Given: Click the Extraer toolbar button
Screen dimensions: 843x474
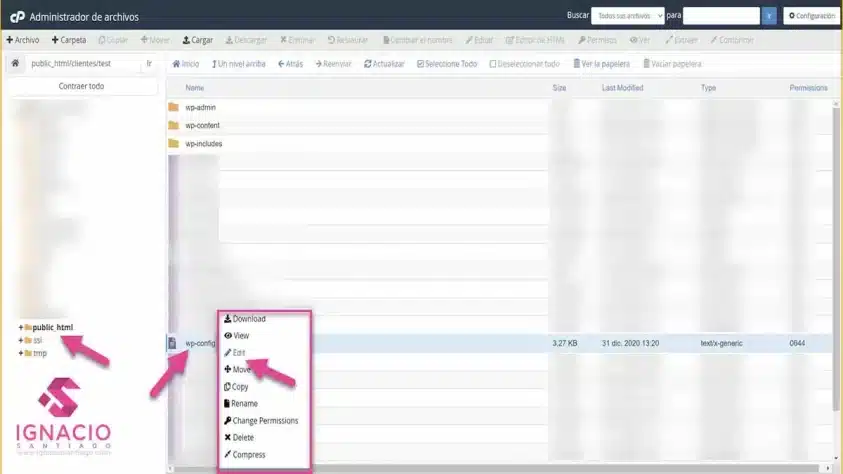Looking at the screenshot, I should point(681,40).
